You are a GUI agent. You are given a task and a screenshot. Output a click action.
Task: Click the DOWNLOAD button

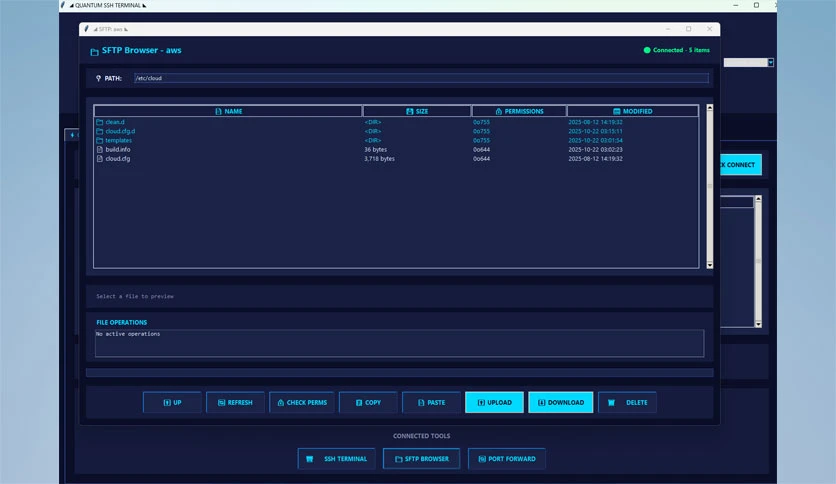click(x=560, y=402)
